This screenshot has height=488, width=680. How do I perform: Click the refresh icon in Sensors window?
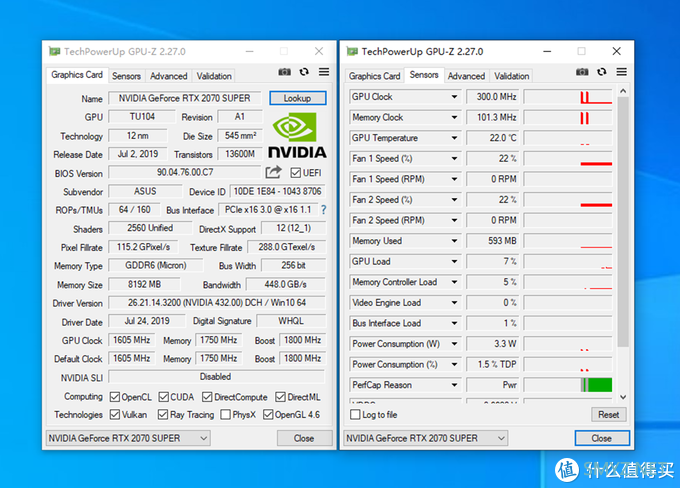602,72
